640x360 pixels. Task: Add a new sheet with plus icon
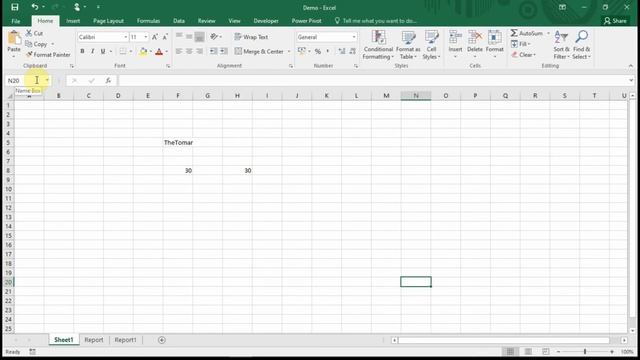tap(162, 340)
